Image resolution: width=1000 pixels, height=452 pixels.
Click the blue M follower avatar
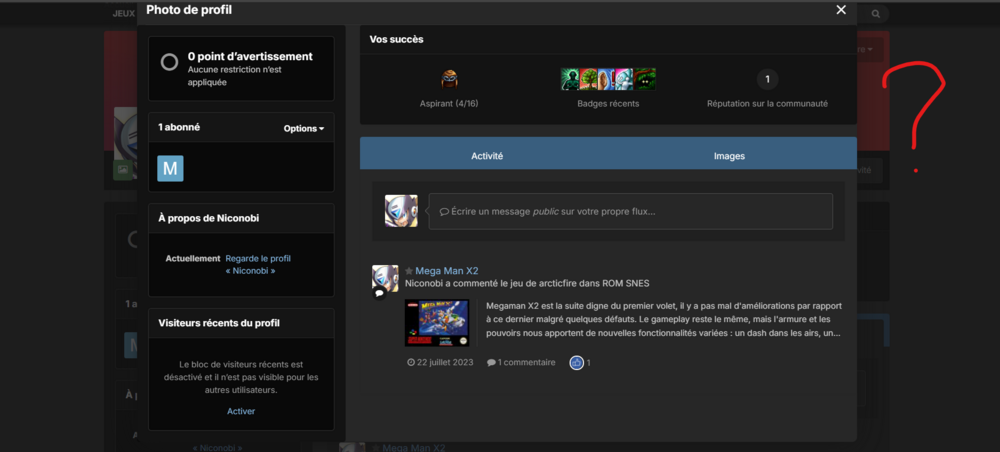[x=170, y=168]
